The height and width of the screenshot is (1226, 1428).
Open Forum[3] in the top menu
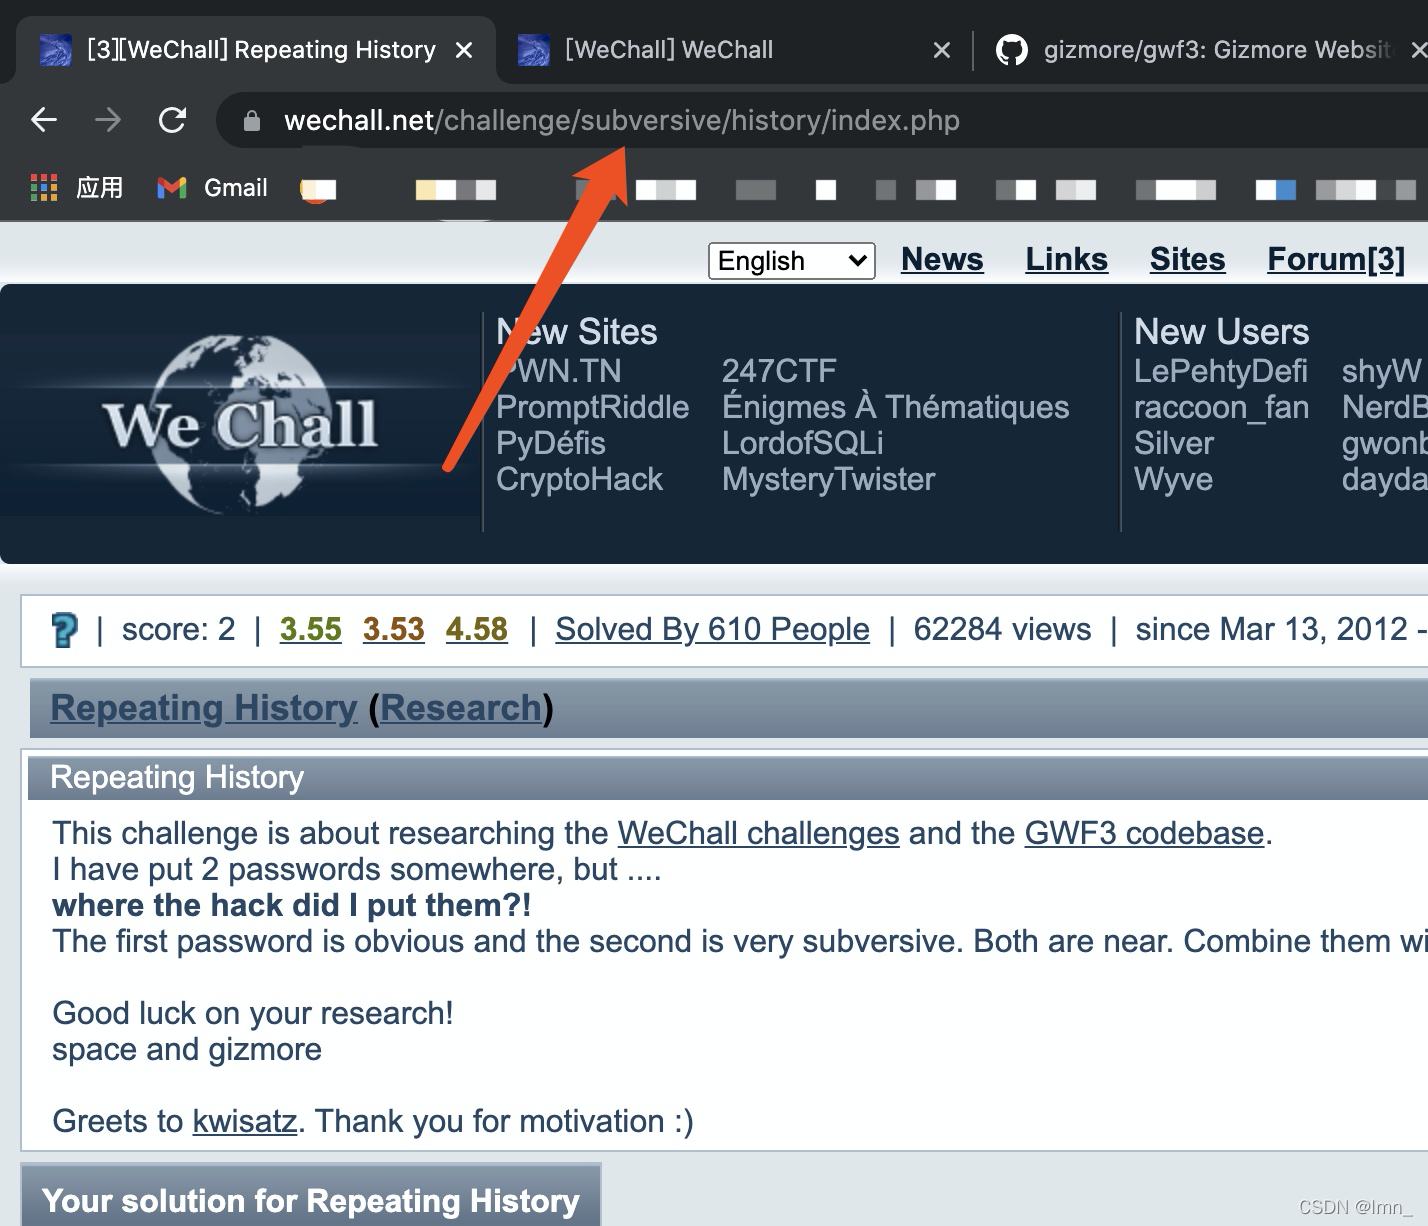tap(1336, 260)
